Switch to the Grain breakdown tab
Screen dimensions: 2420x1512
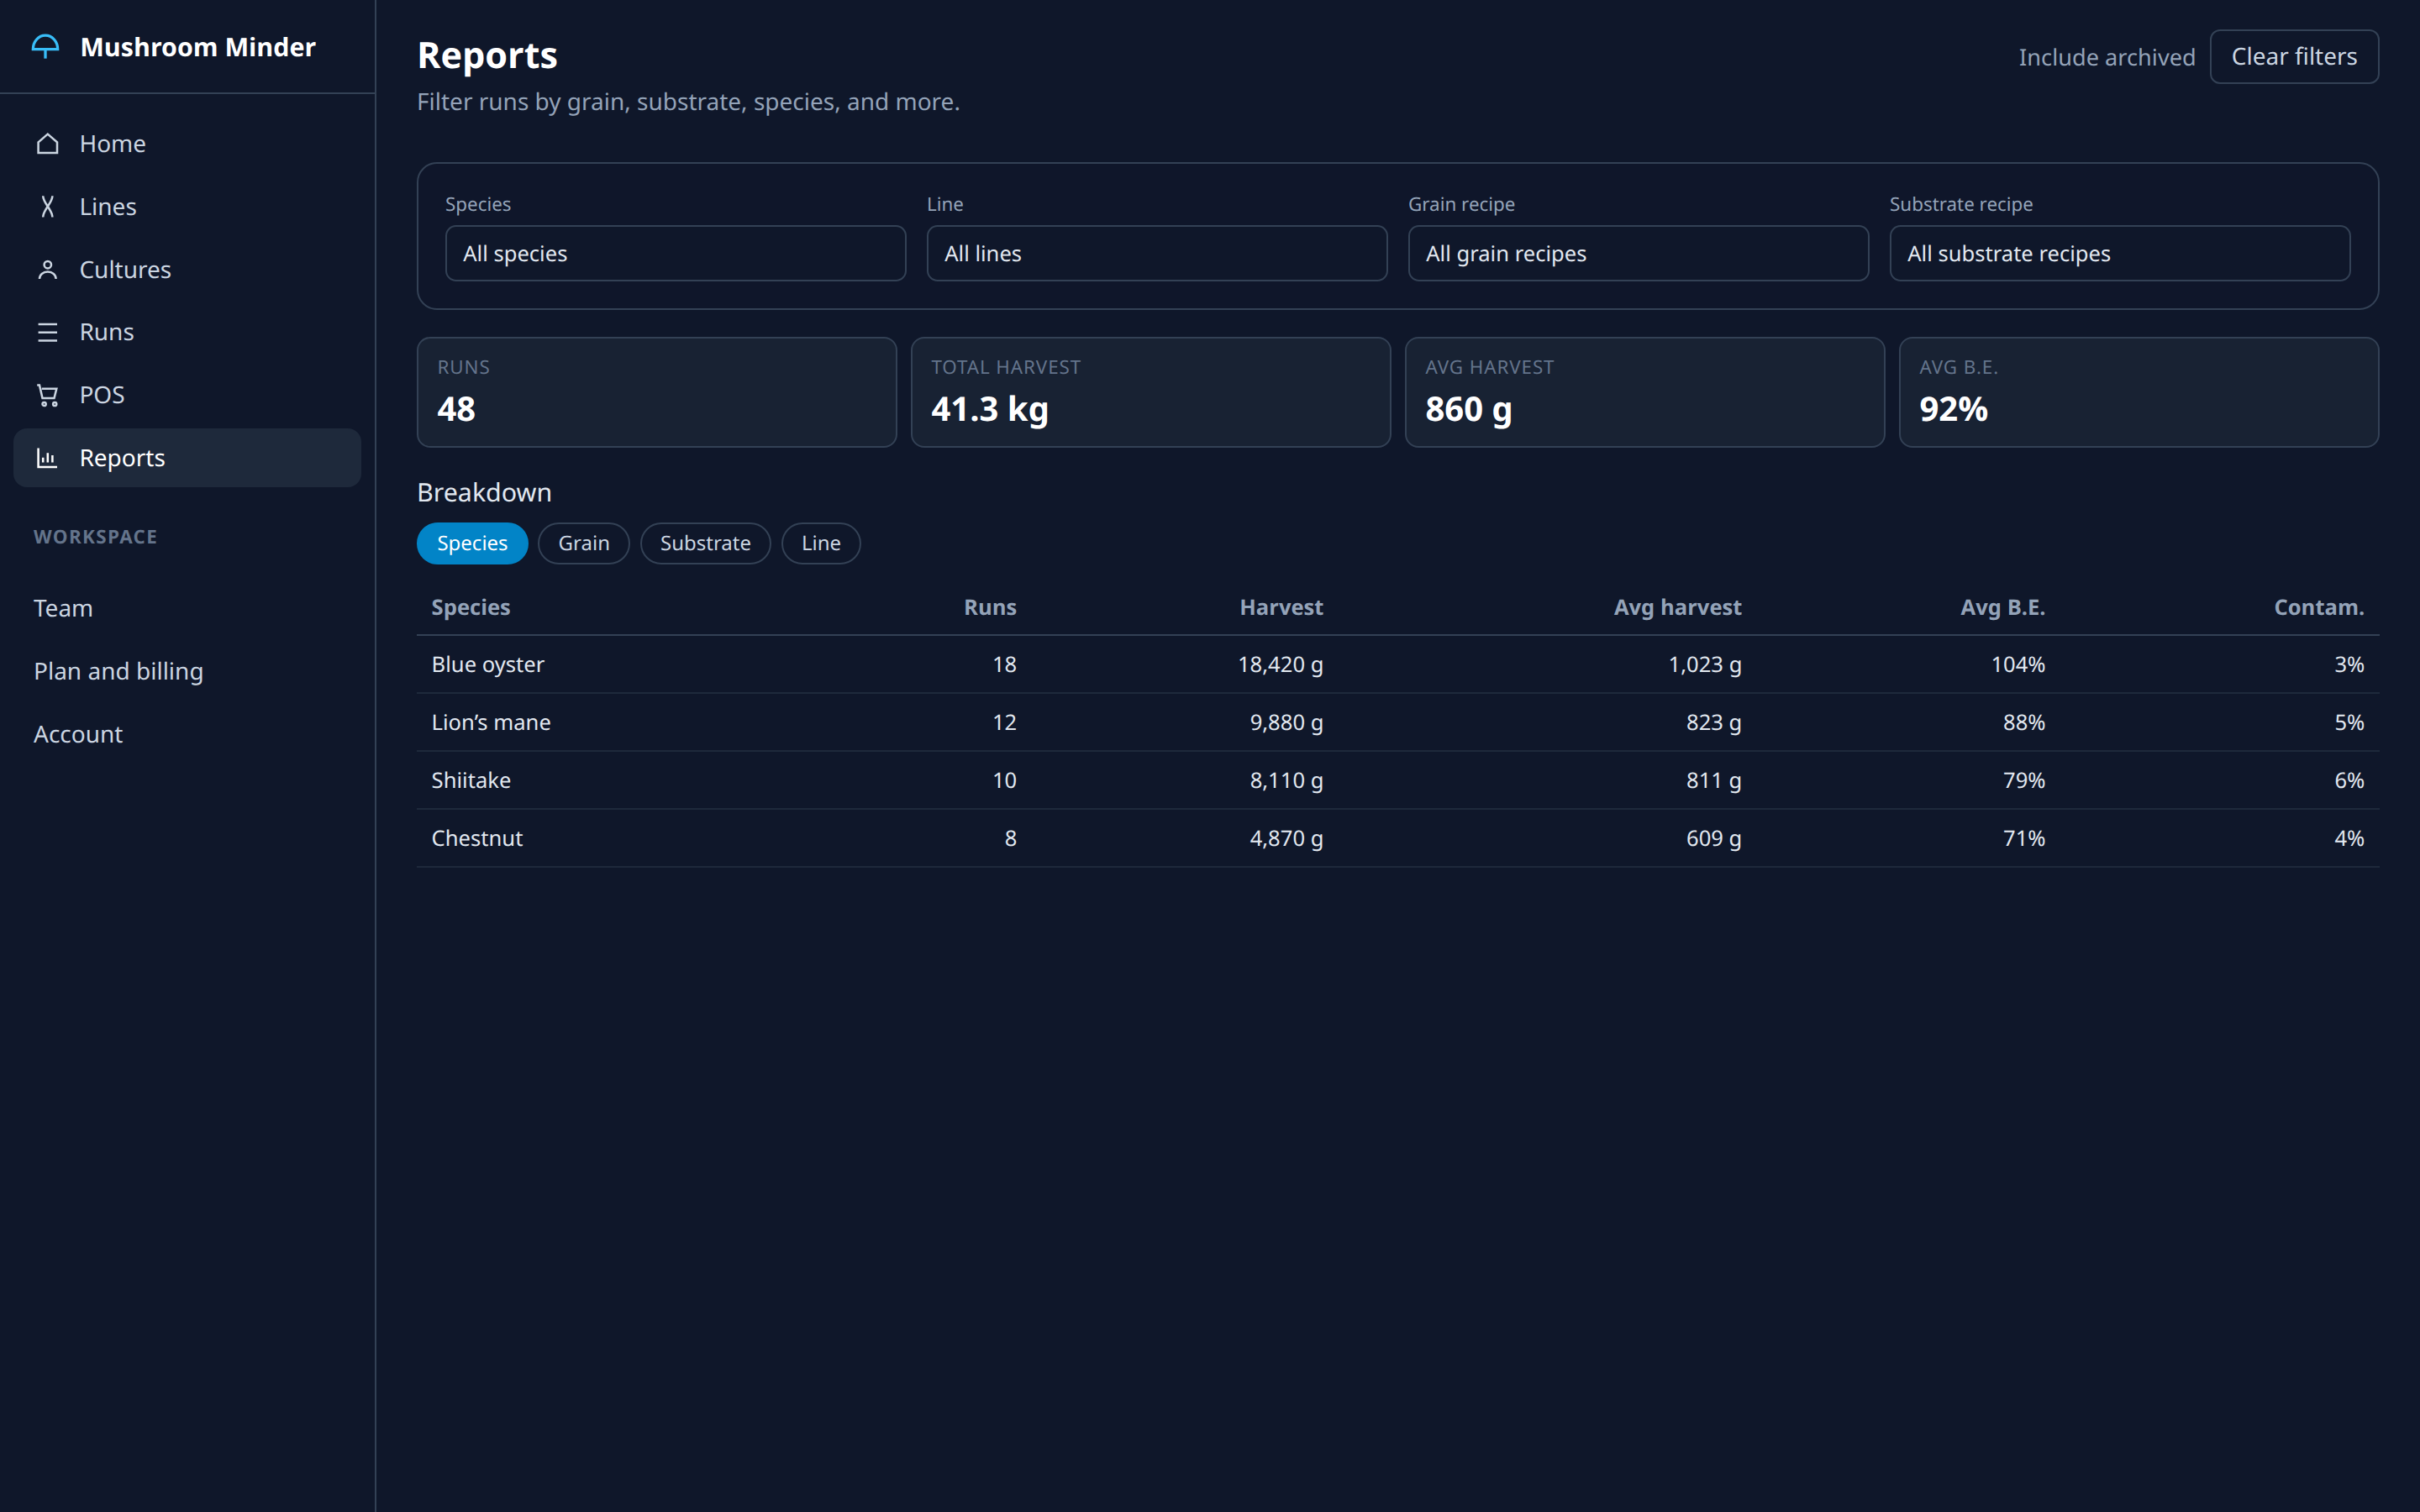(x=584, y=543)
